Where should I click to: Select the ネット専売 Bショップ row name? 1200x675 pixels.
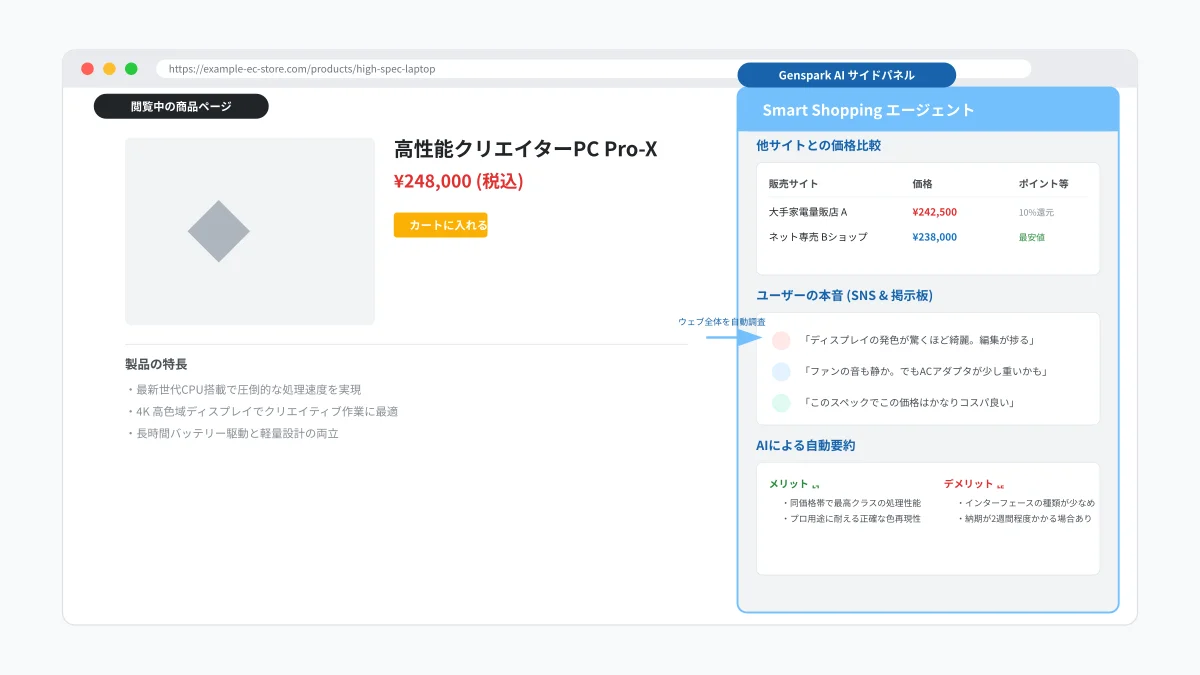pyautogui.click(x=818, y=237)
